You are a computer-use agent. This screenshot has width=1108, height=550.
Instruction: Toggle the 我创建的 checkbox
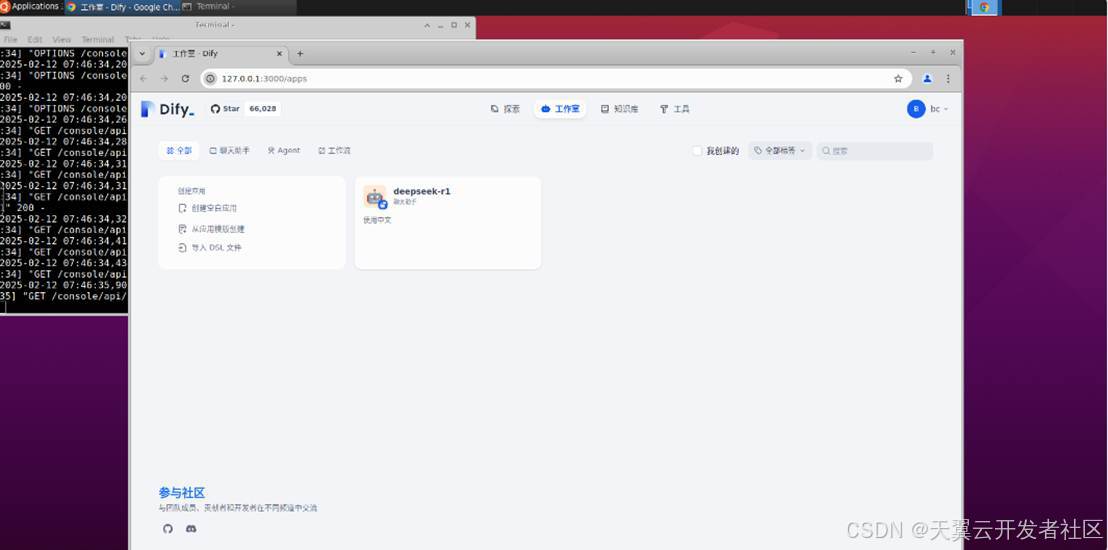(697, 151)
